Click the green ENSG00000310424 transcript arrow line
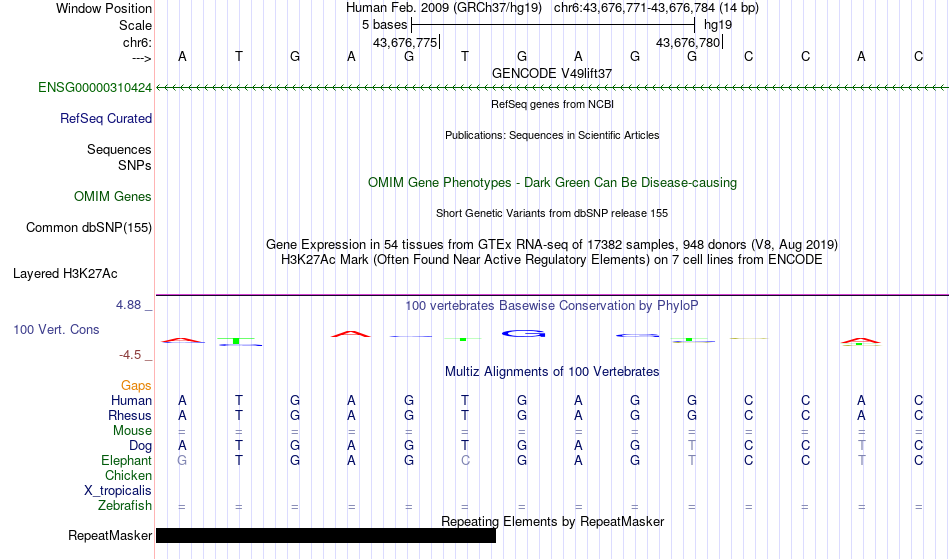 552,88
